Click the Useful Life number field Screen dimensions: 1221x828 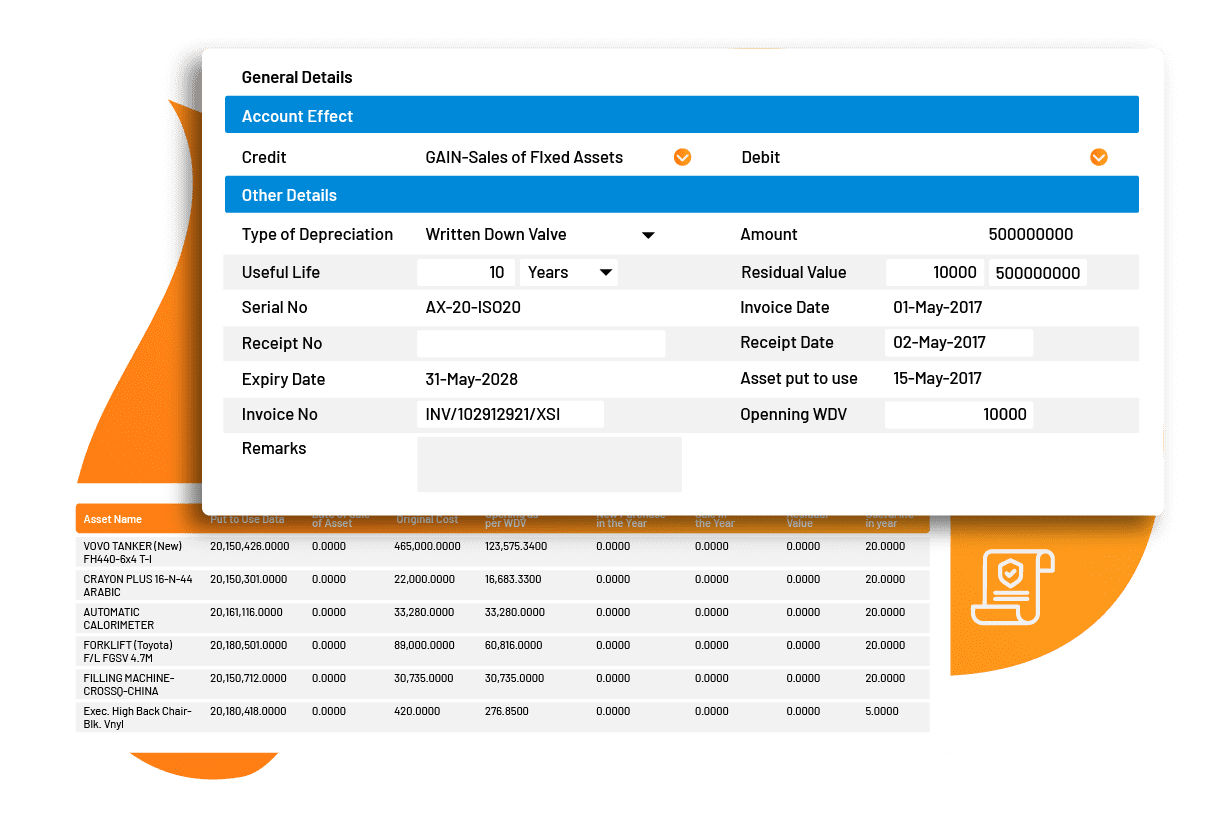click(466, 272)
